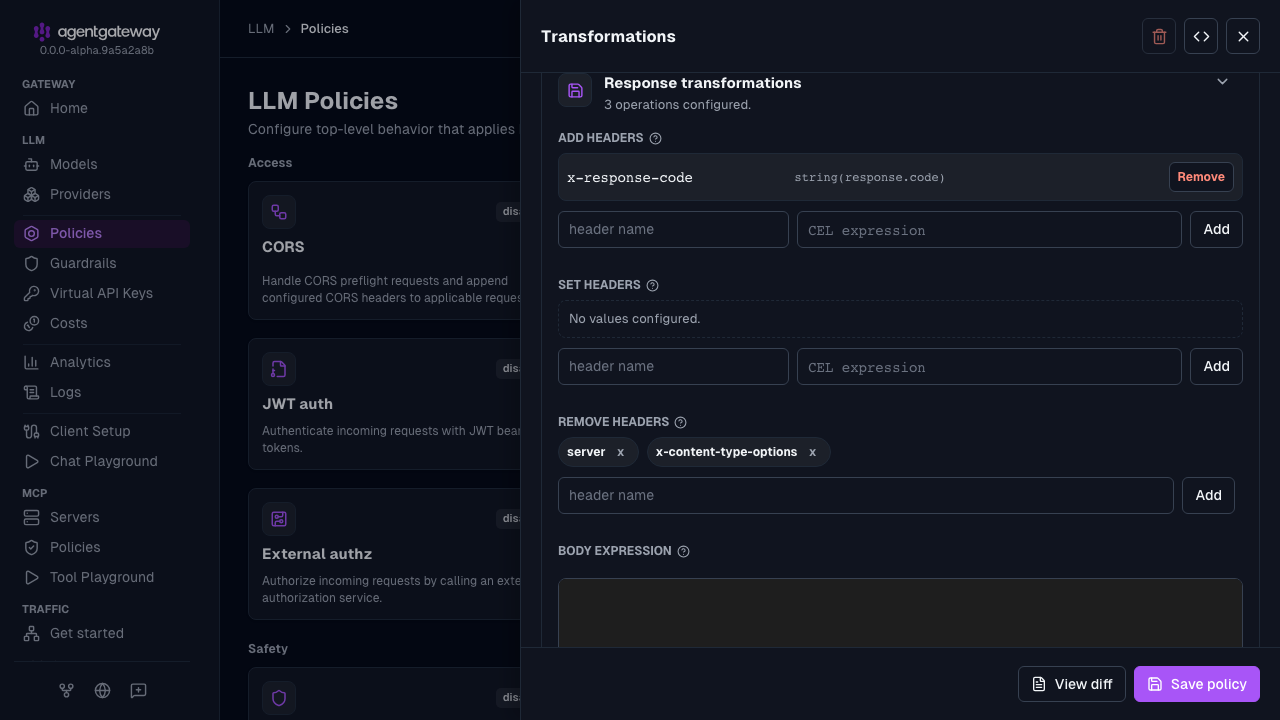The image size is (1280, 720).
Task: Click the External authz card icon
Action: coord(279,519)
